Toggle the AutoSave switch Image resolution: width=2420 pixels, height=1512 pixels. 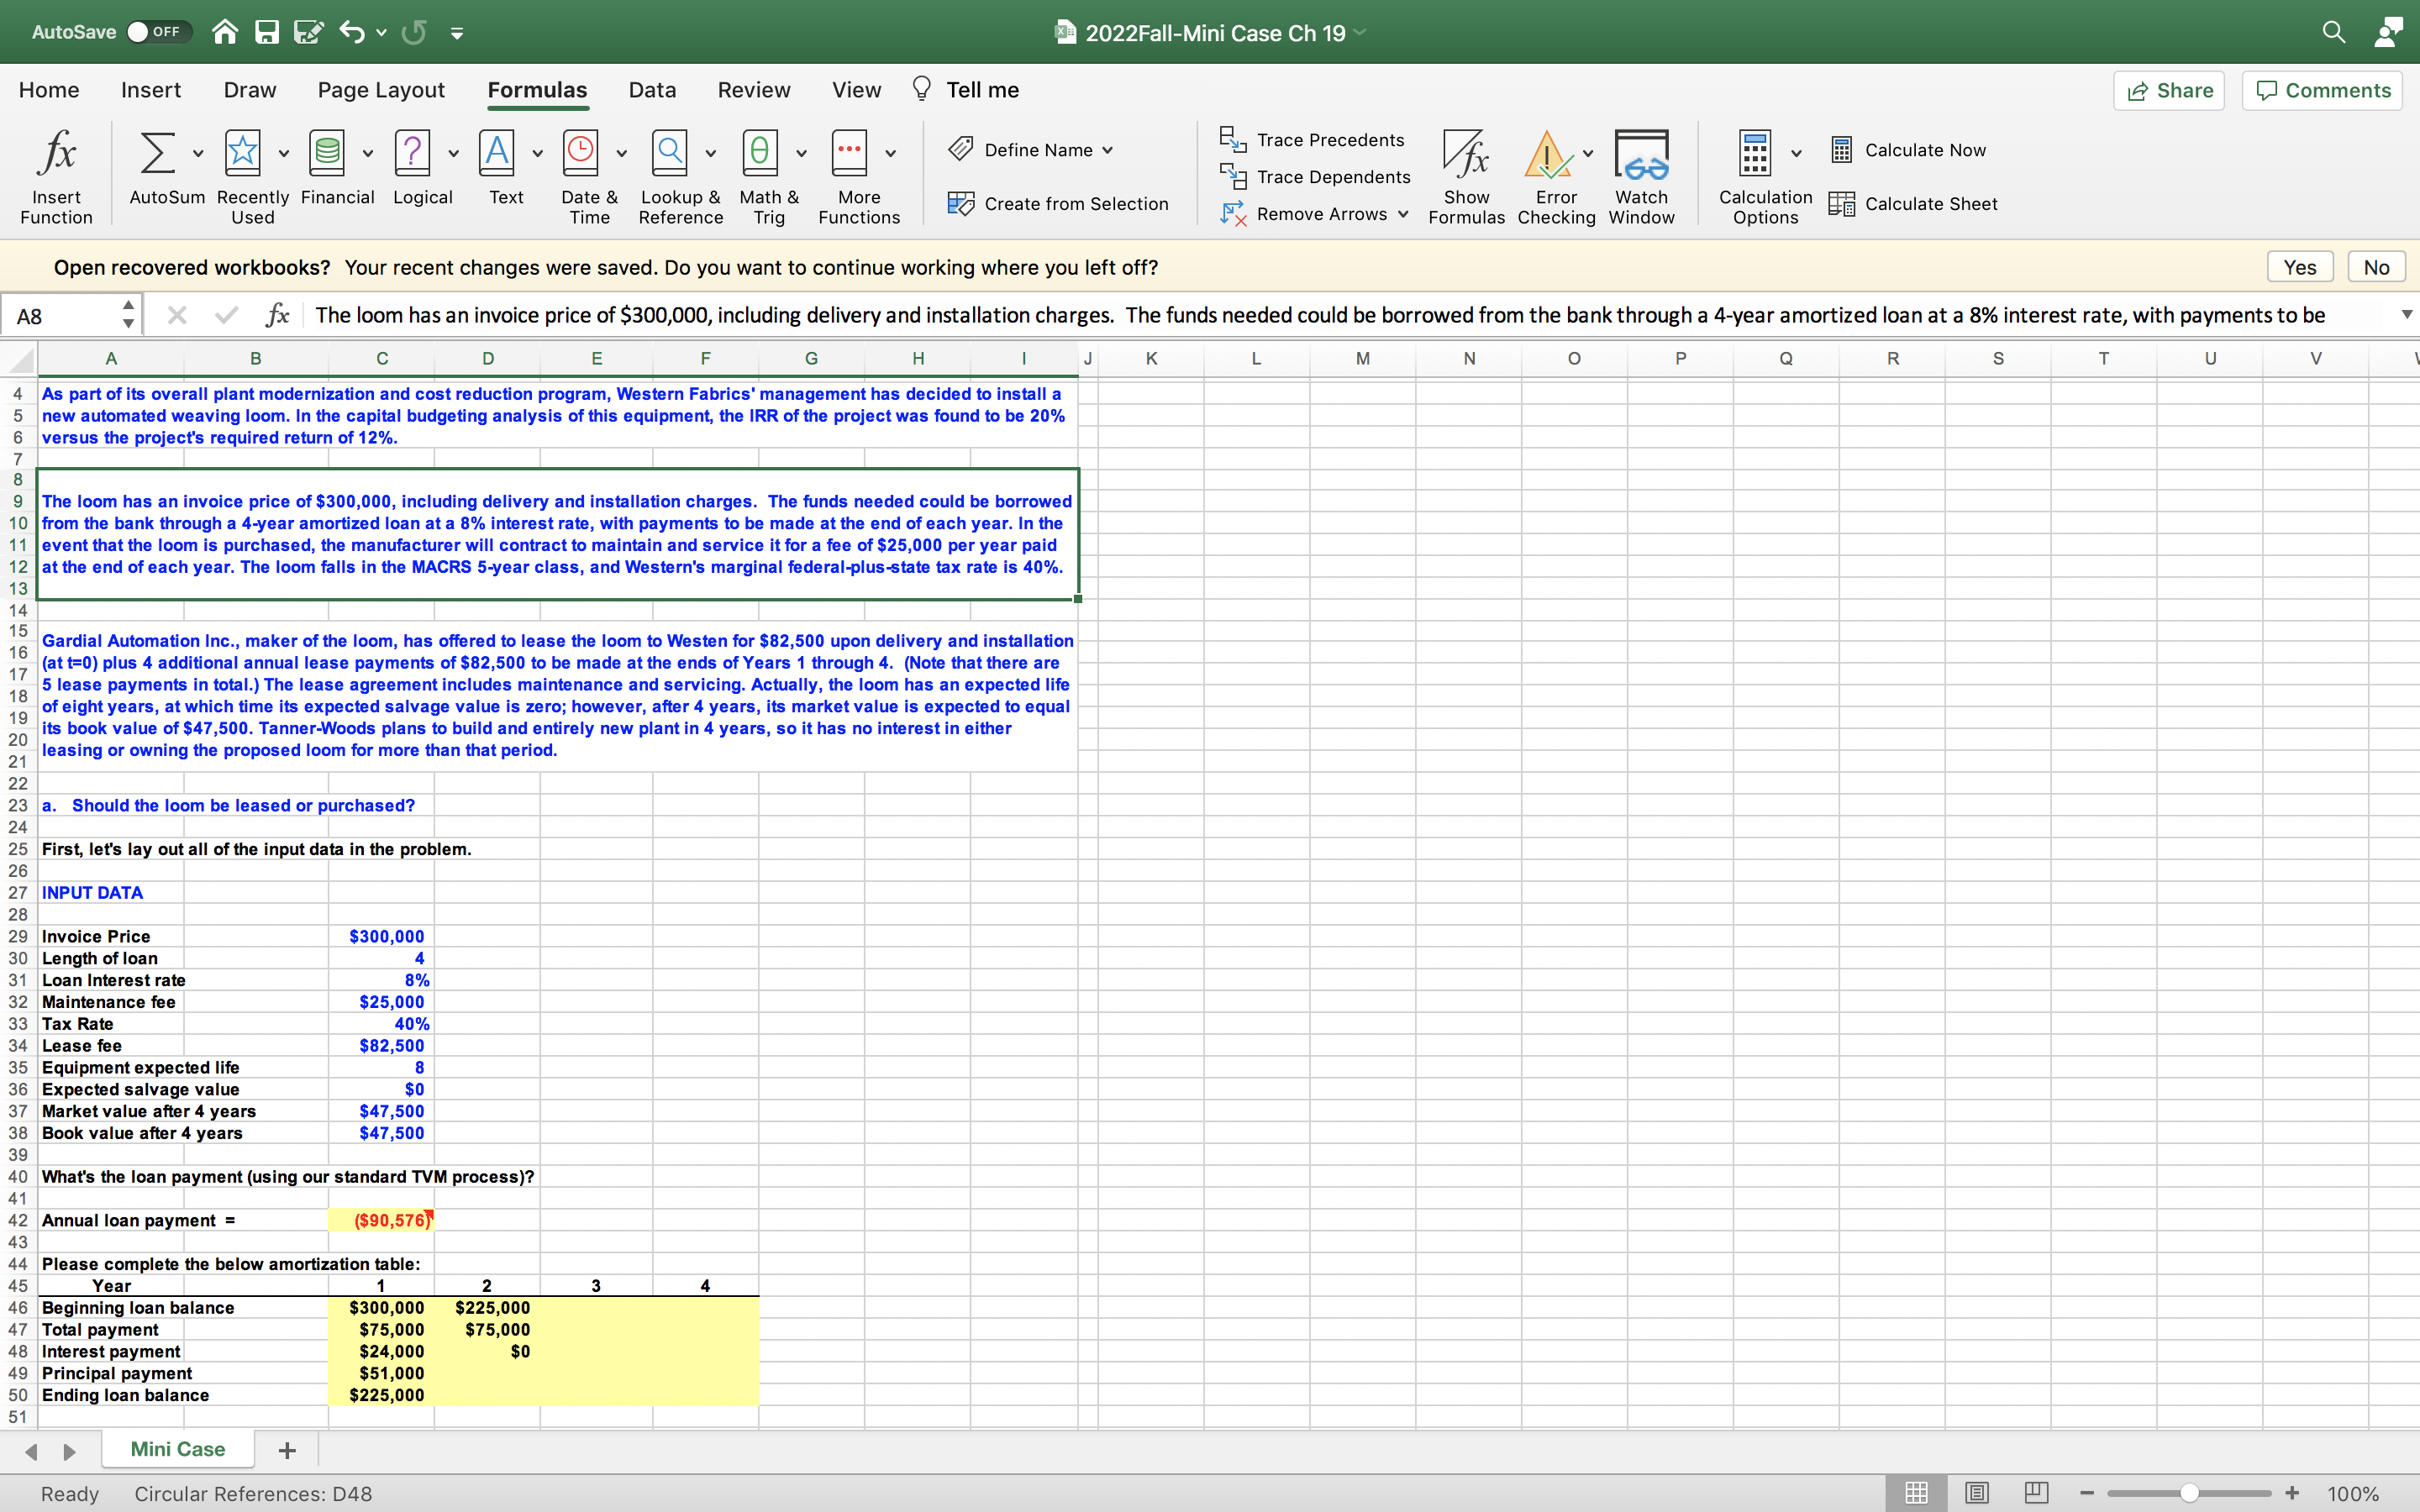159,32
